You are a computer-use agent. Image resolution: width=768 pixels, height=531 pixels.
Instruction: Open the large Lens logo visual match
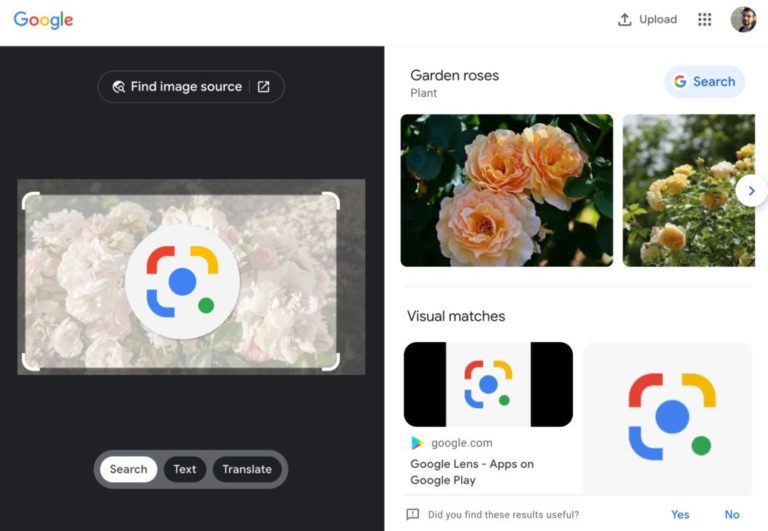point(667,418)
